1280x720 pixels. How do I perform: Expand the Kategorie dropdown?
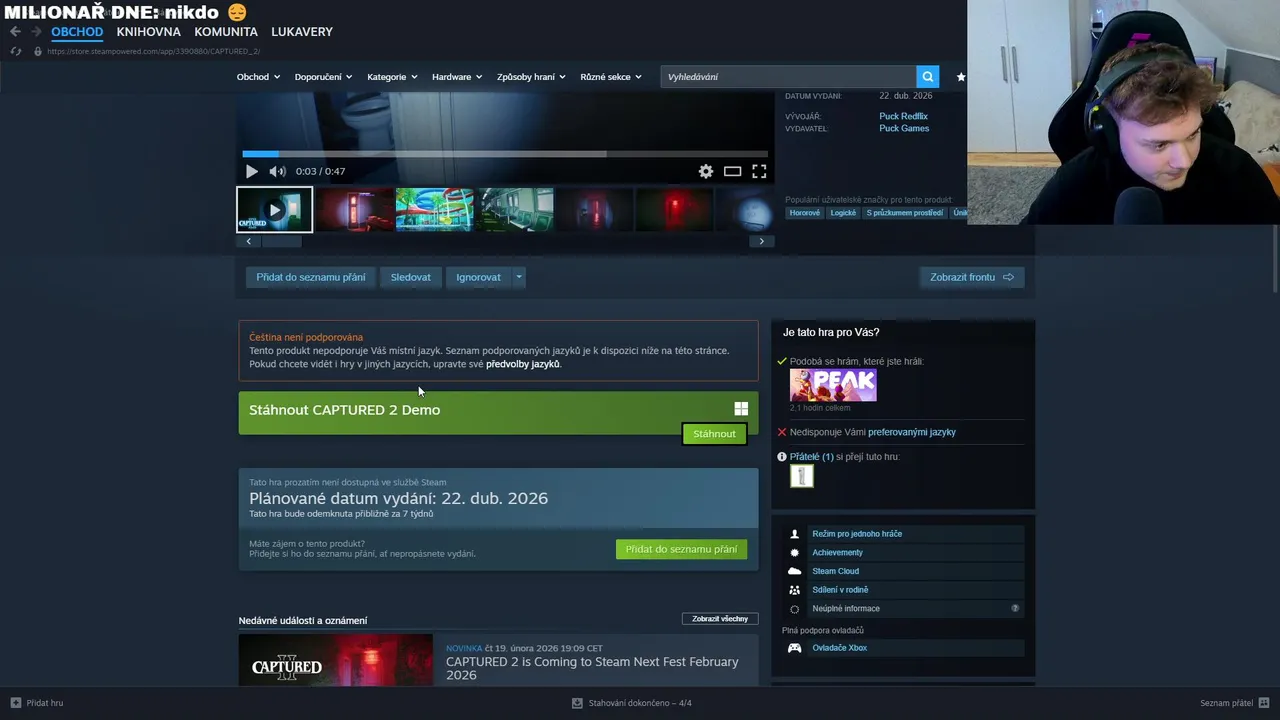[x=392, y=77]
